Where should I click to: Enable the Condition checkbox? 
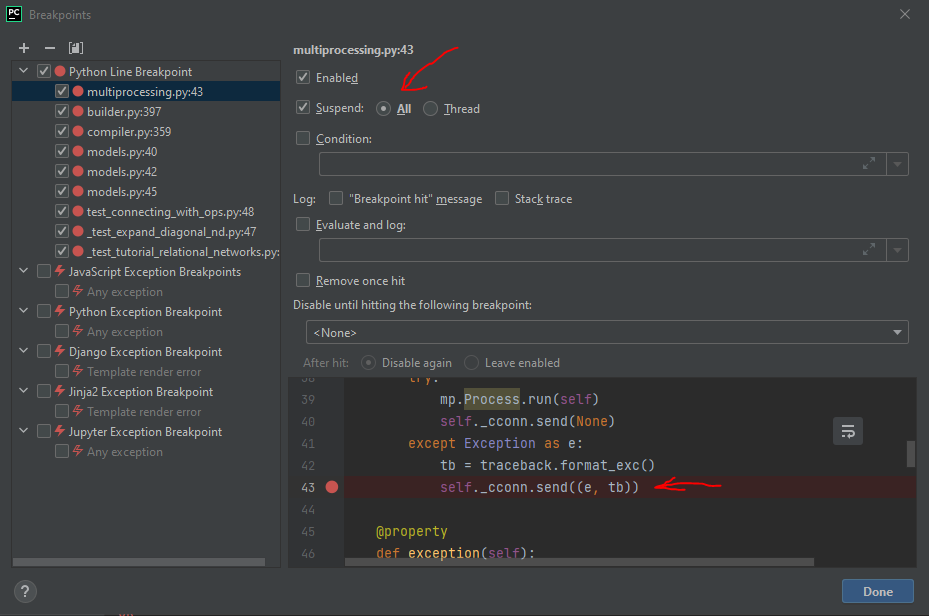click(303, 138)
